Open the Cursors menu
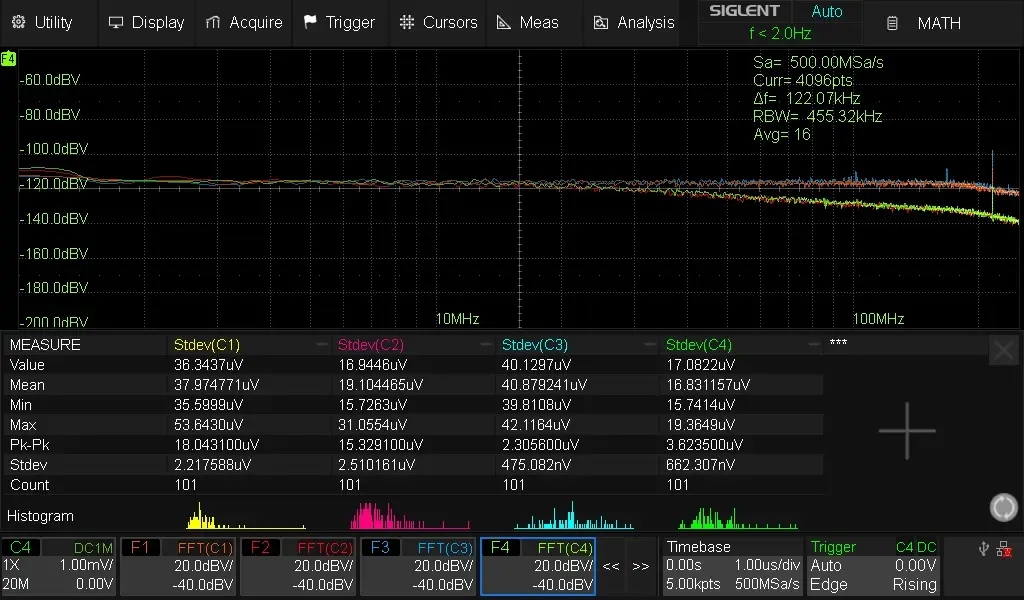 (x=438, y=22)
